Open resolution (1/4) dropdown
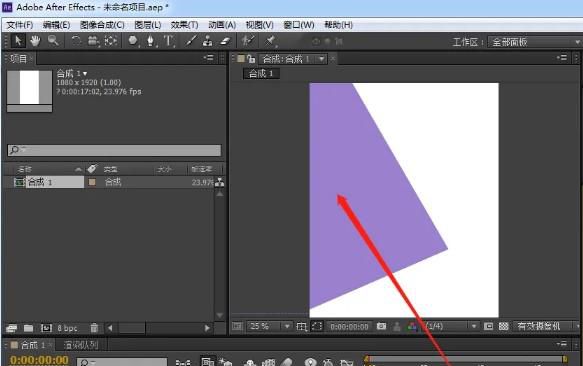583x366 pixels. [451, 326]
